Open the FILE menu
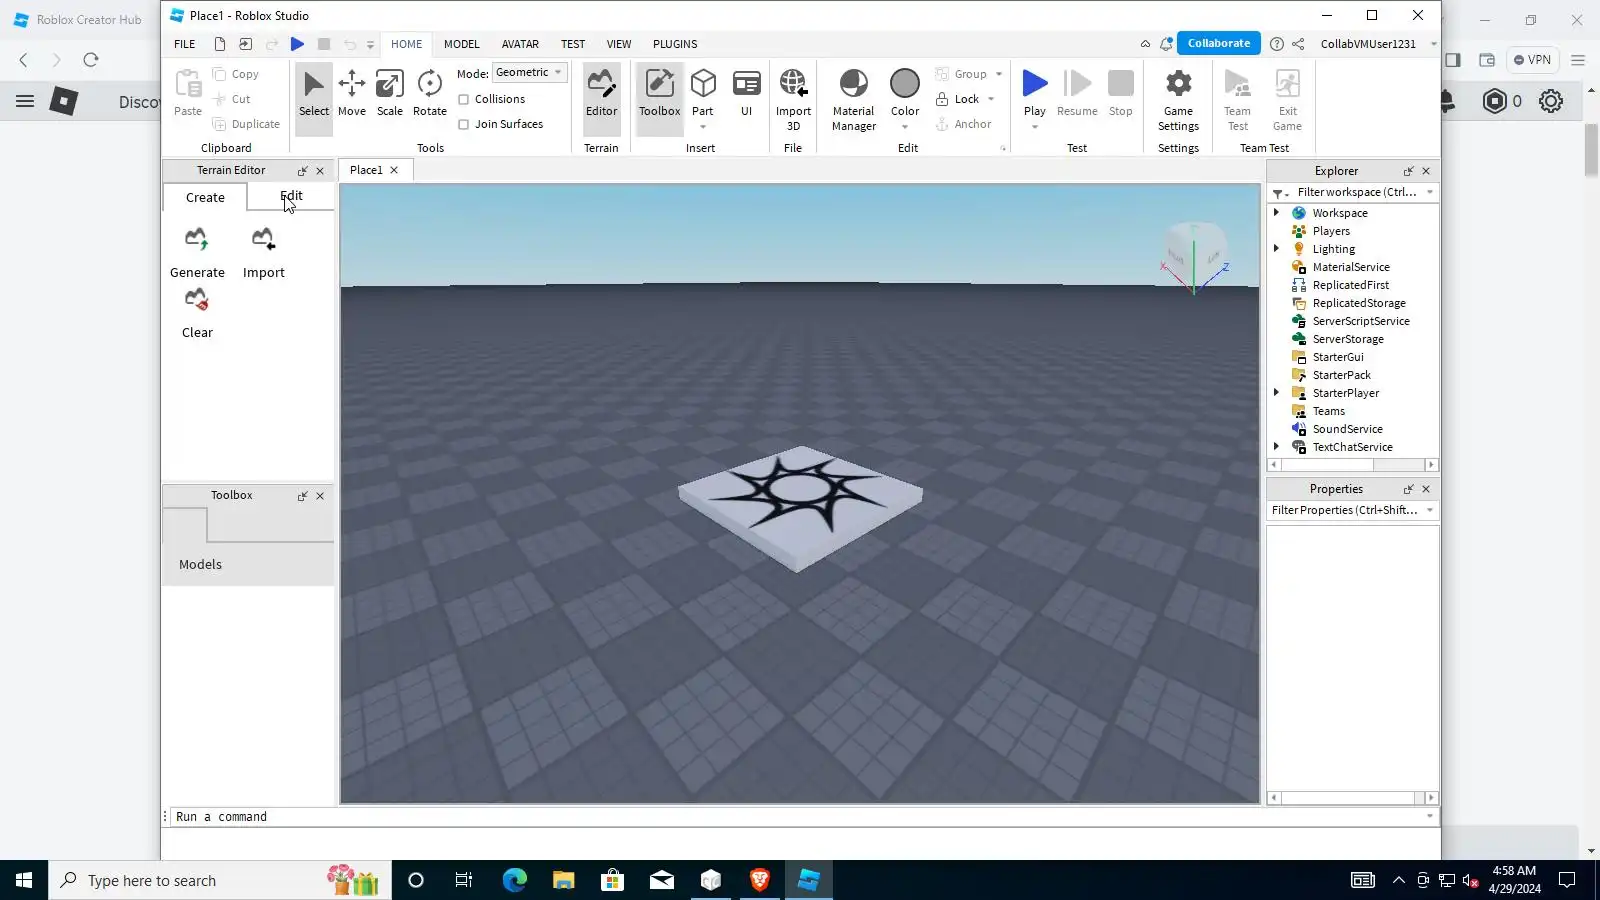 pyautogui.click(x=185, y=44)
